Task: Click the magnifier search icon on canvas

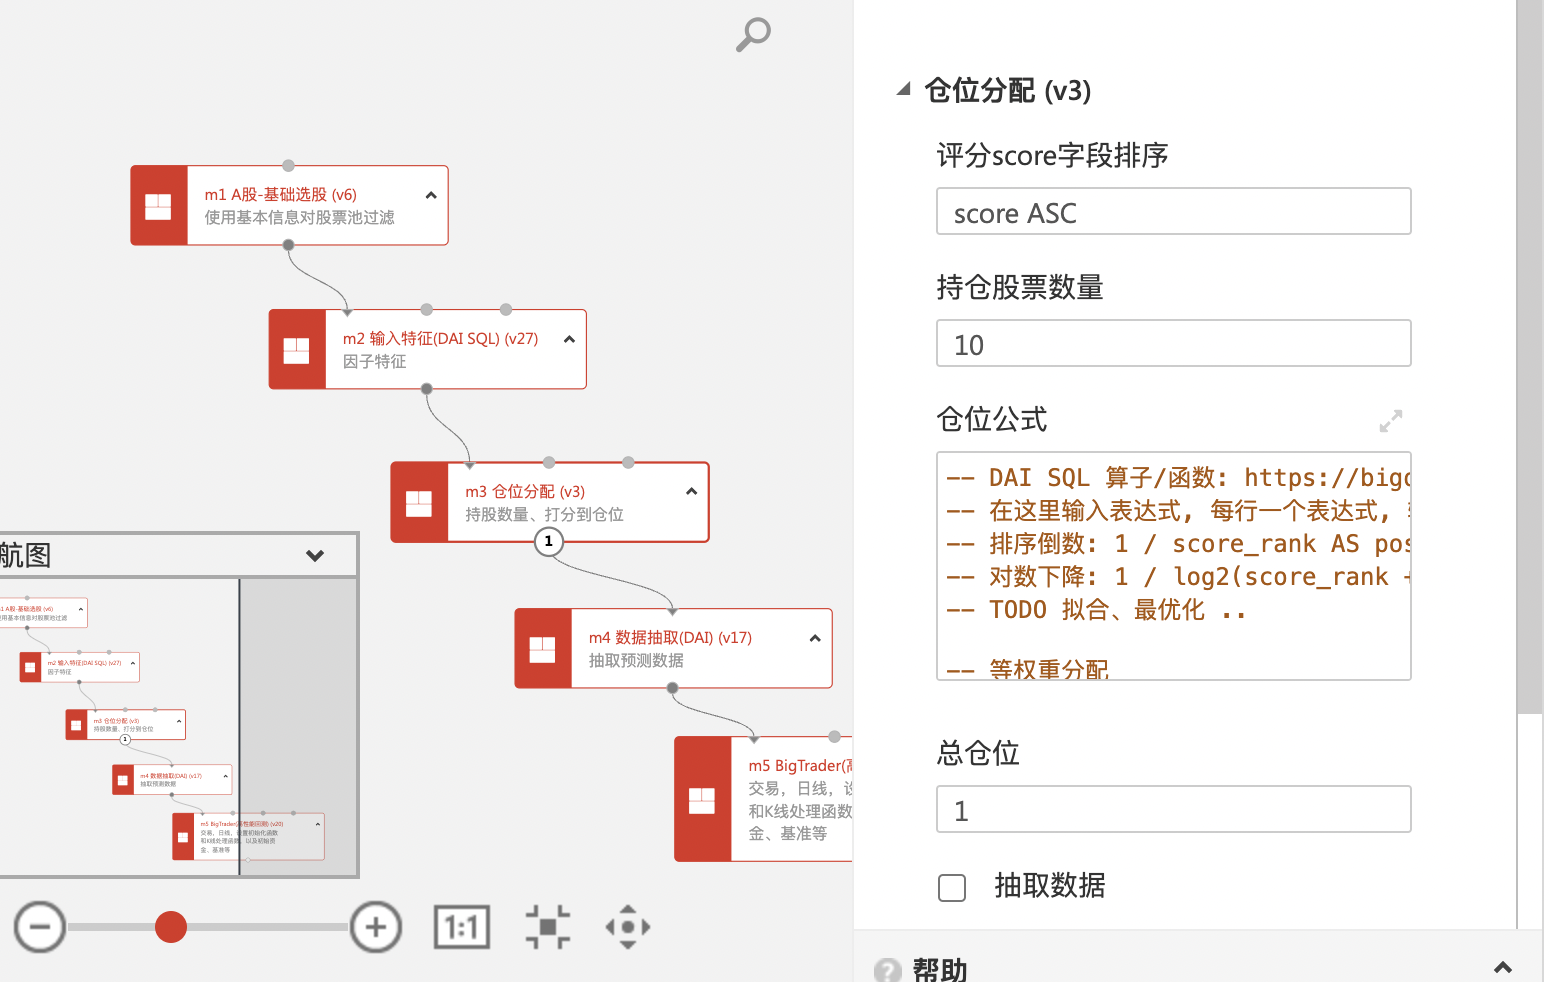Action: pos(753,34)
